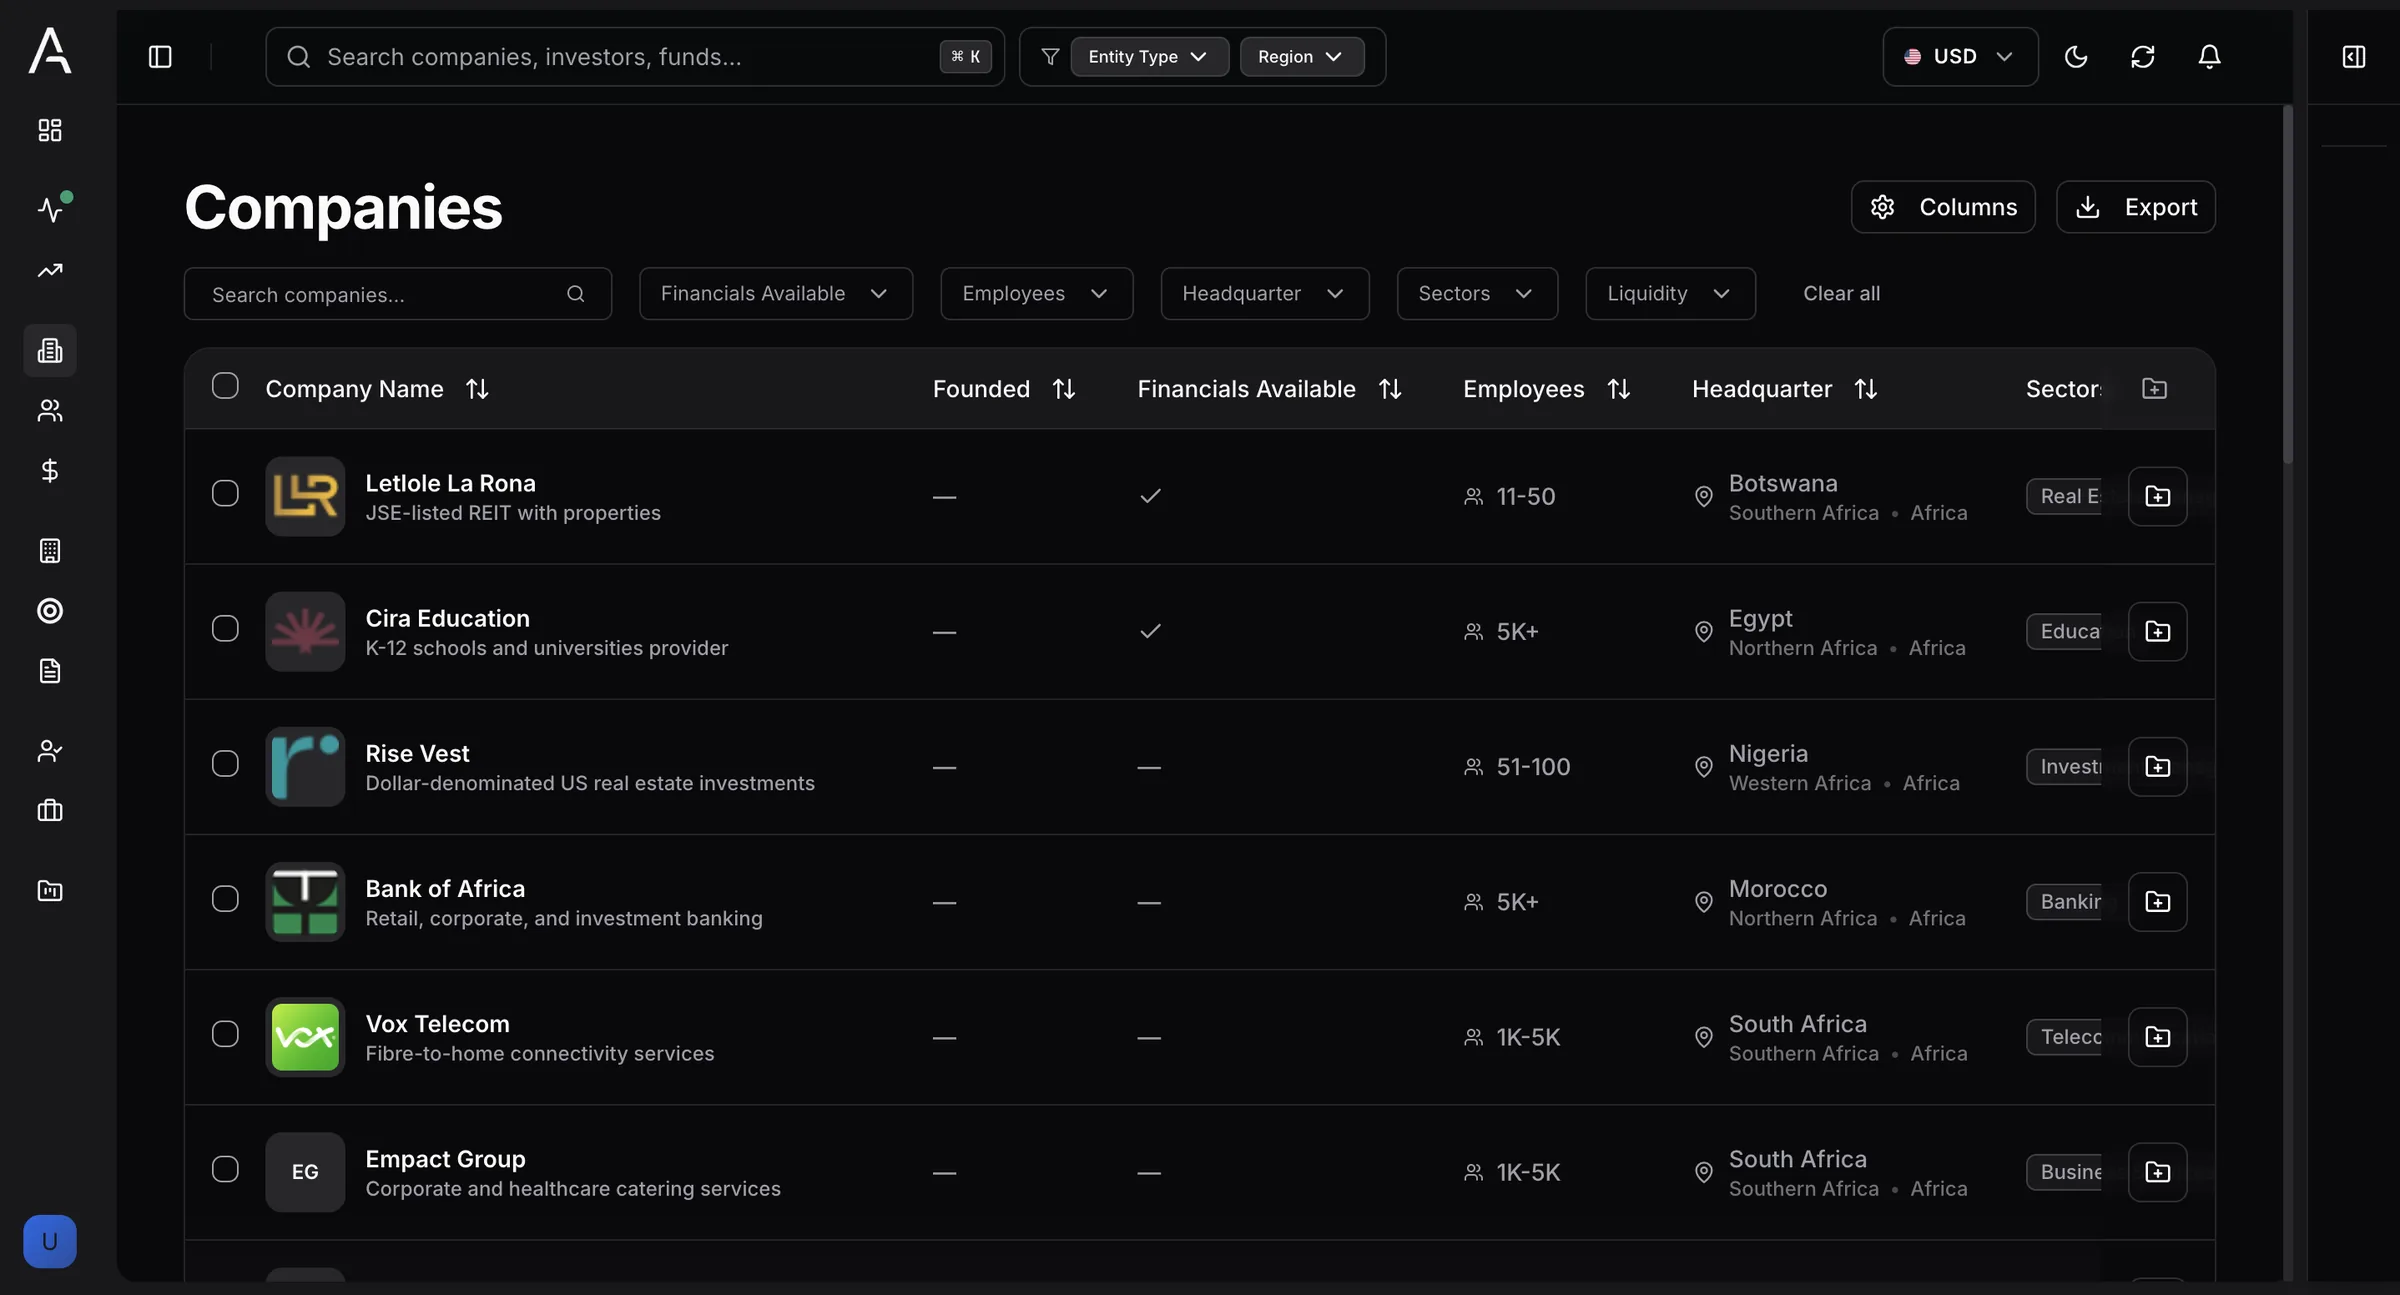Click Clear all filters link

[1841, 293]
